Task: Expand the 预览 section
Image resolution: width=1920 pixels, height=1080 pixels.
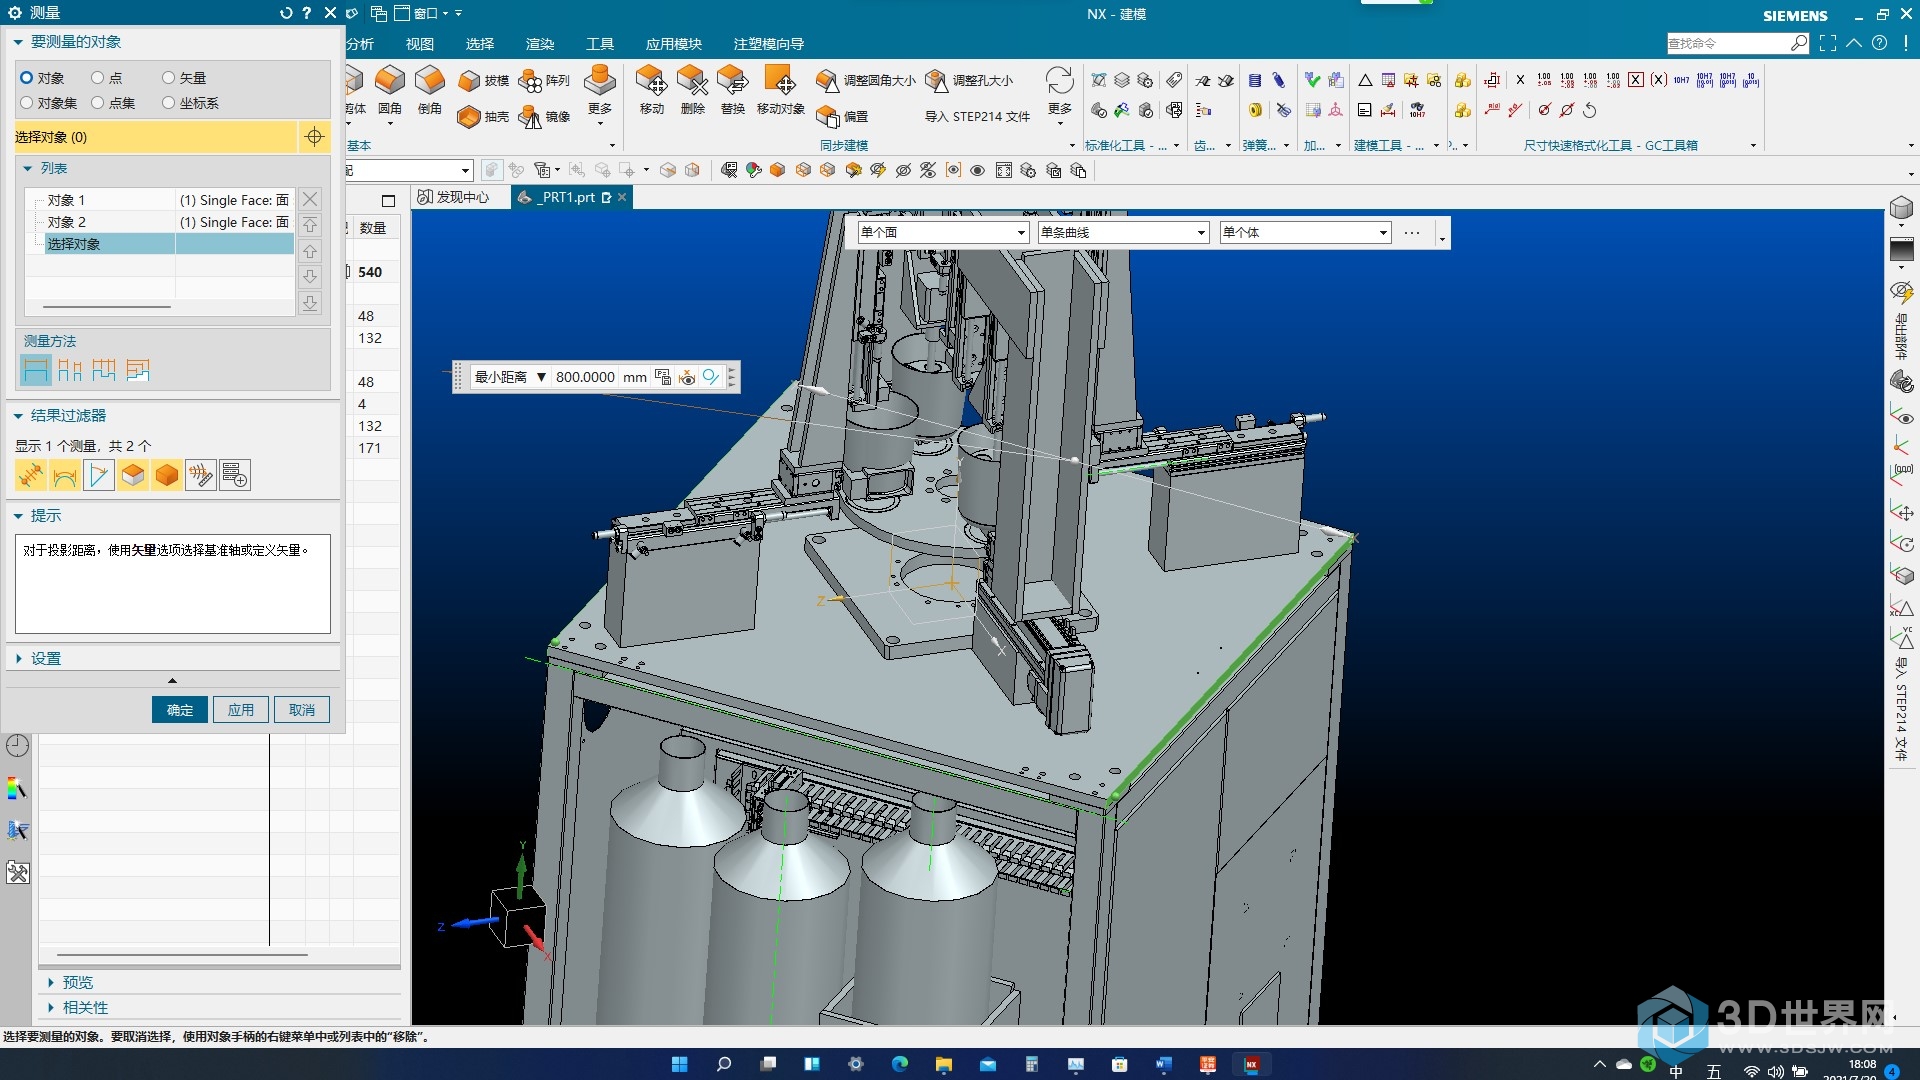Action: pos(51,983)
